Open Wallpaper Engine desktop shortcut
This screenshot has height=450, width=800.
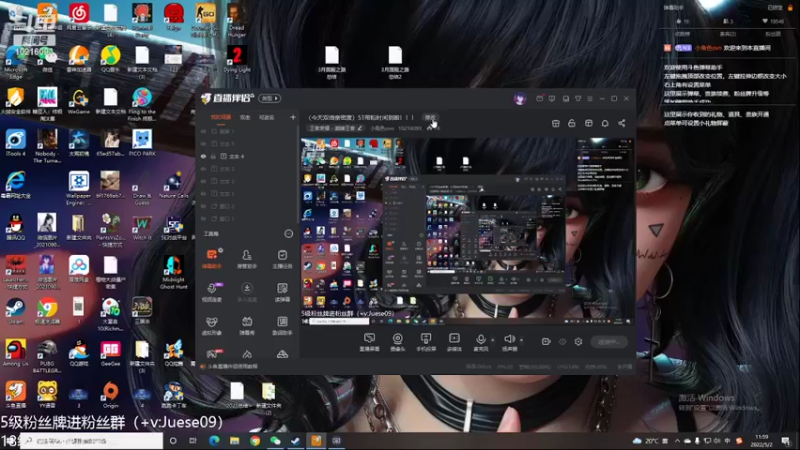[79, 188]
